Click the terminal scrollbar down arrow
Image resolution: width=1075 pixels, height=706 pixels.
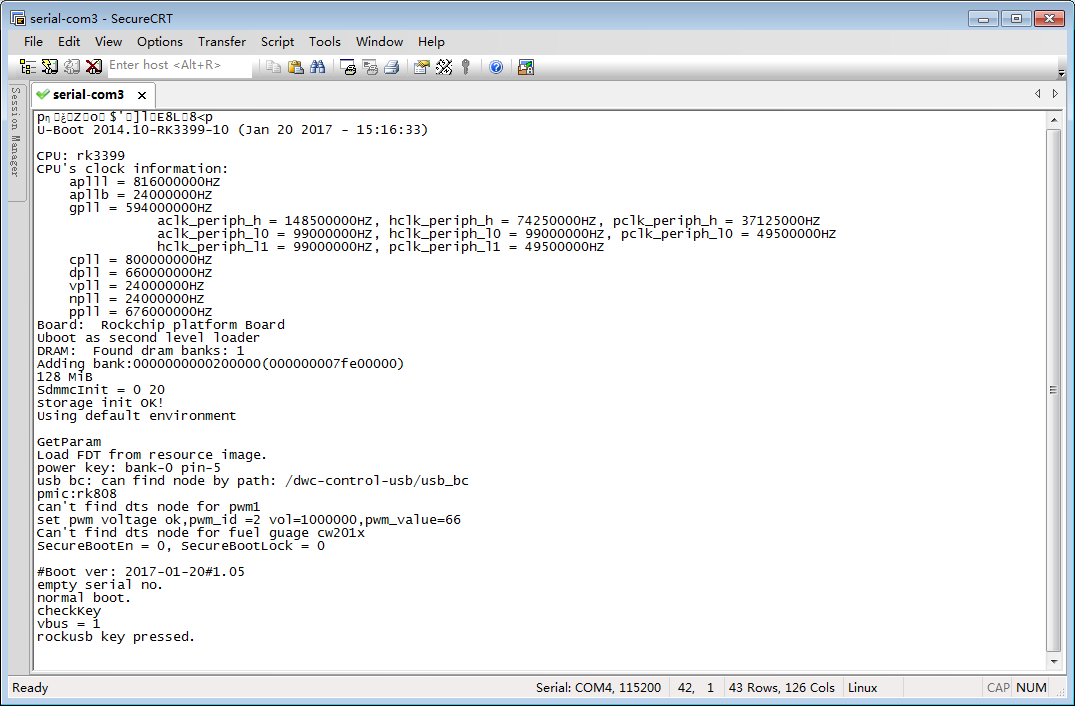coord(1052,661)
